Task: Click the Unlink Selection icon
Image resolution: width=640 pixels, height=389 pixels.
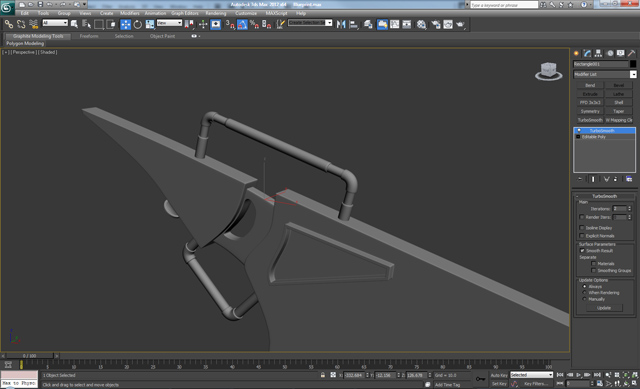Action: point(21,24)
